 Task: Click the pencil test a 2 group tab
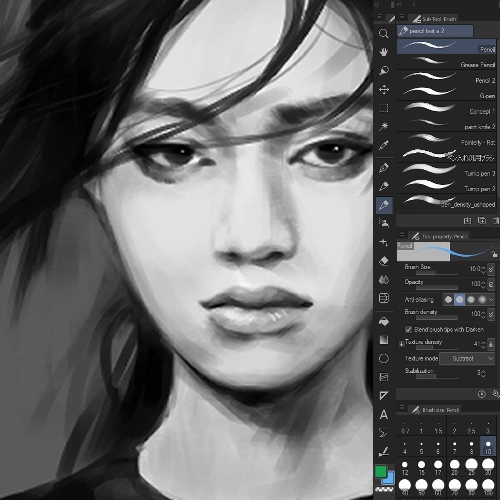tap(435, 31)
